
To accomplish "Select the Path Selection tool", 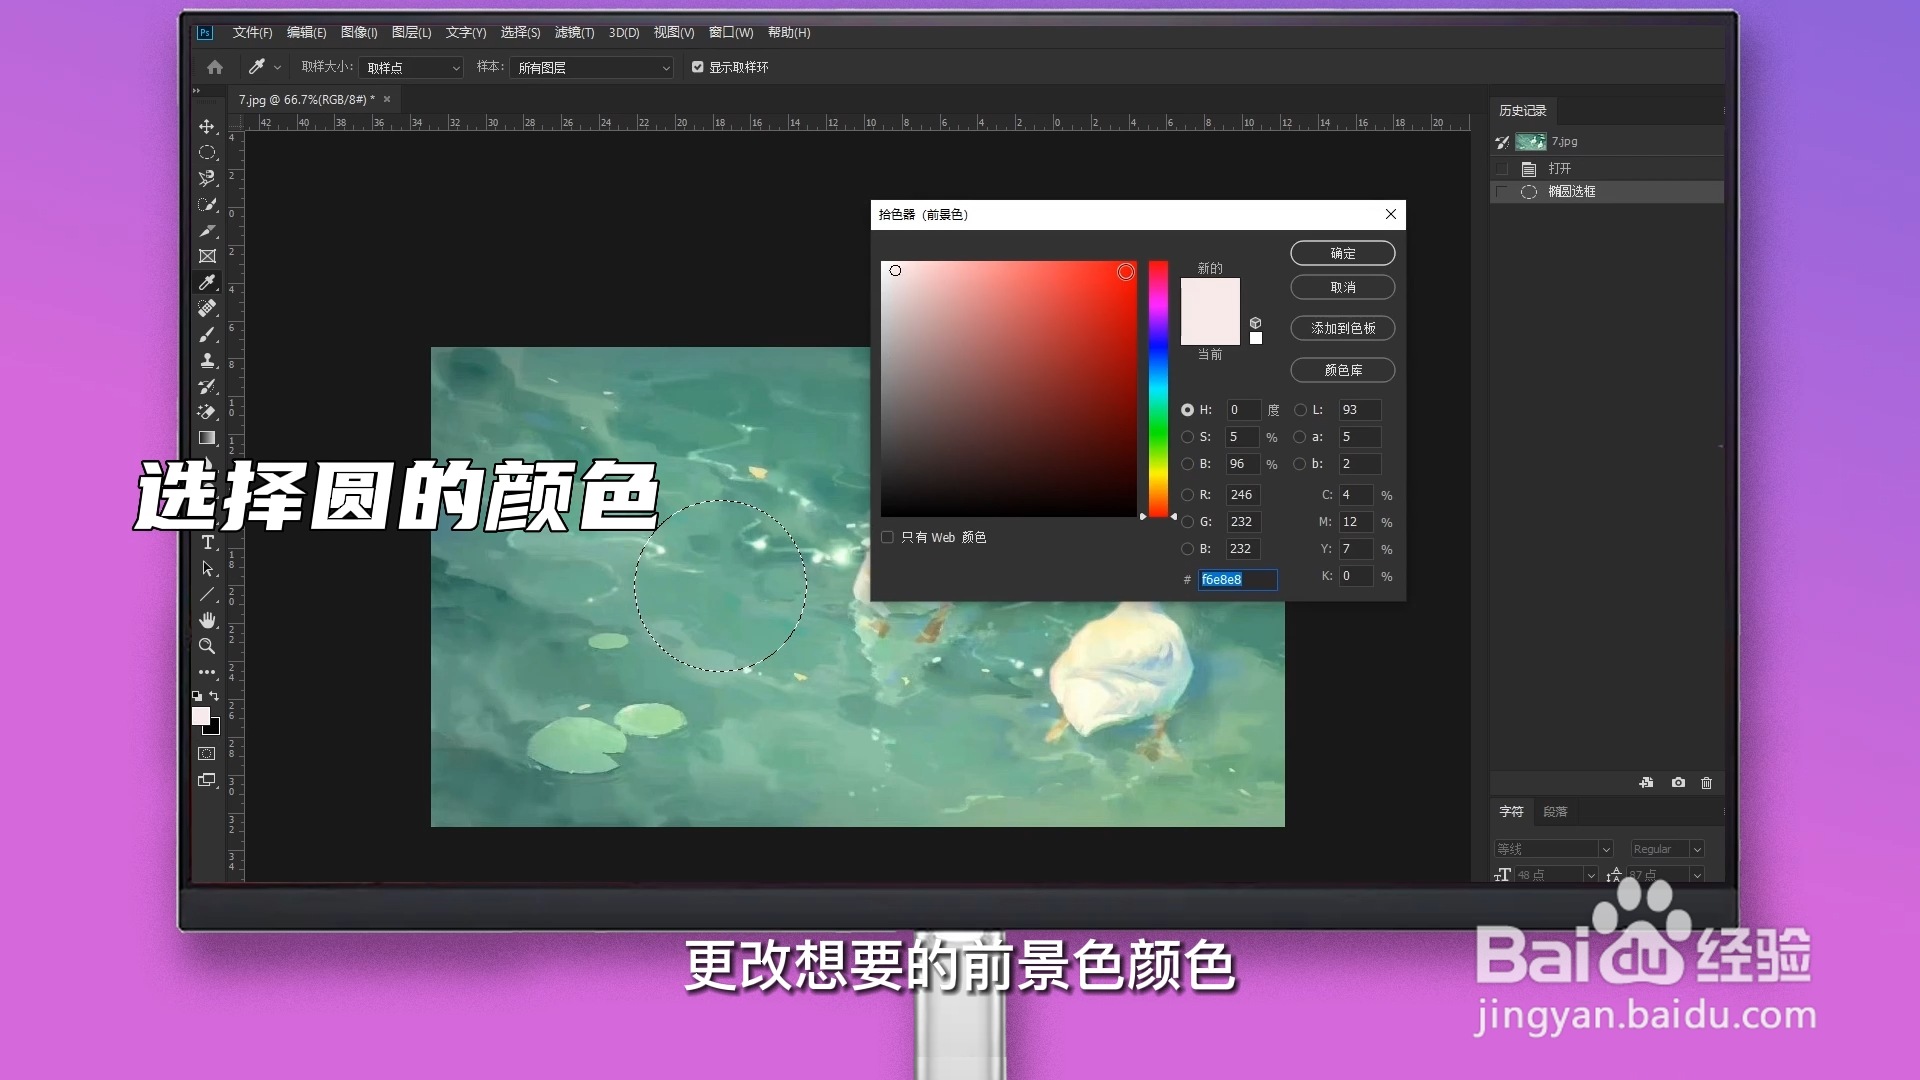I will tap(207, 569).
